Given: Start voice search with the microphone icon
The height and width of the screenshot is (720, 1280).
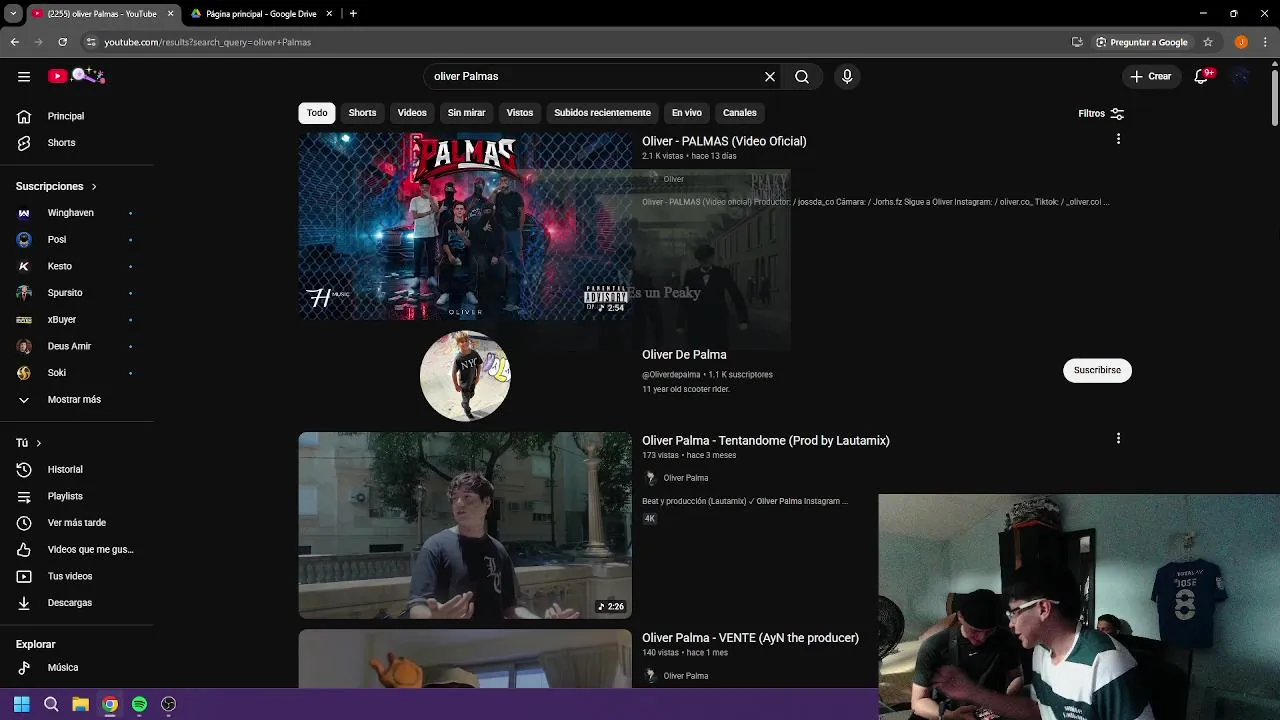Looking at the screenshot, I should [847, 76].
